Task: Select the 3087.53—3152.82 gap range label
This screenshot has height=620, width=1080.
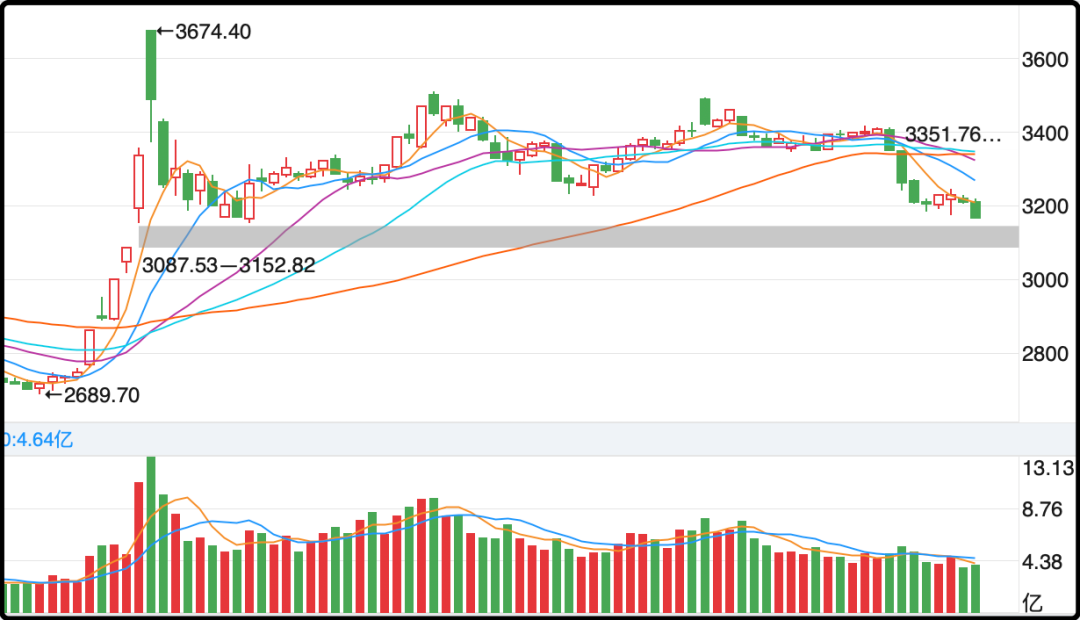Action: (x=229, y=266)
